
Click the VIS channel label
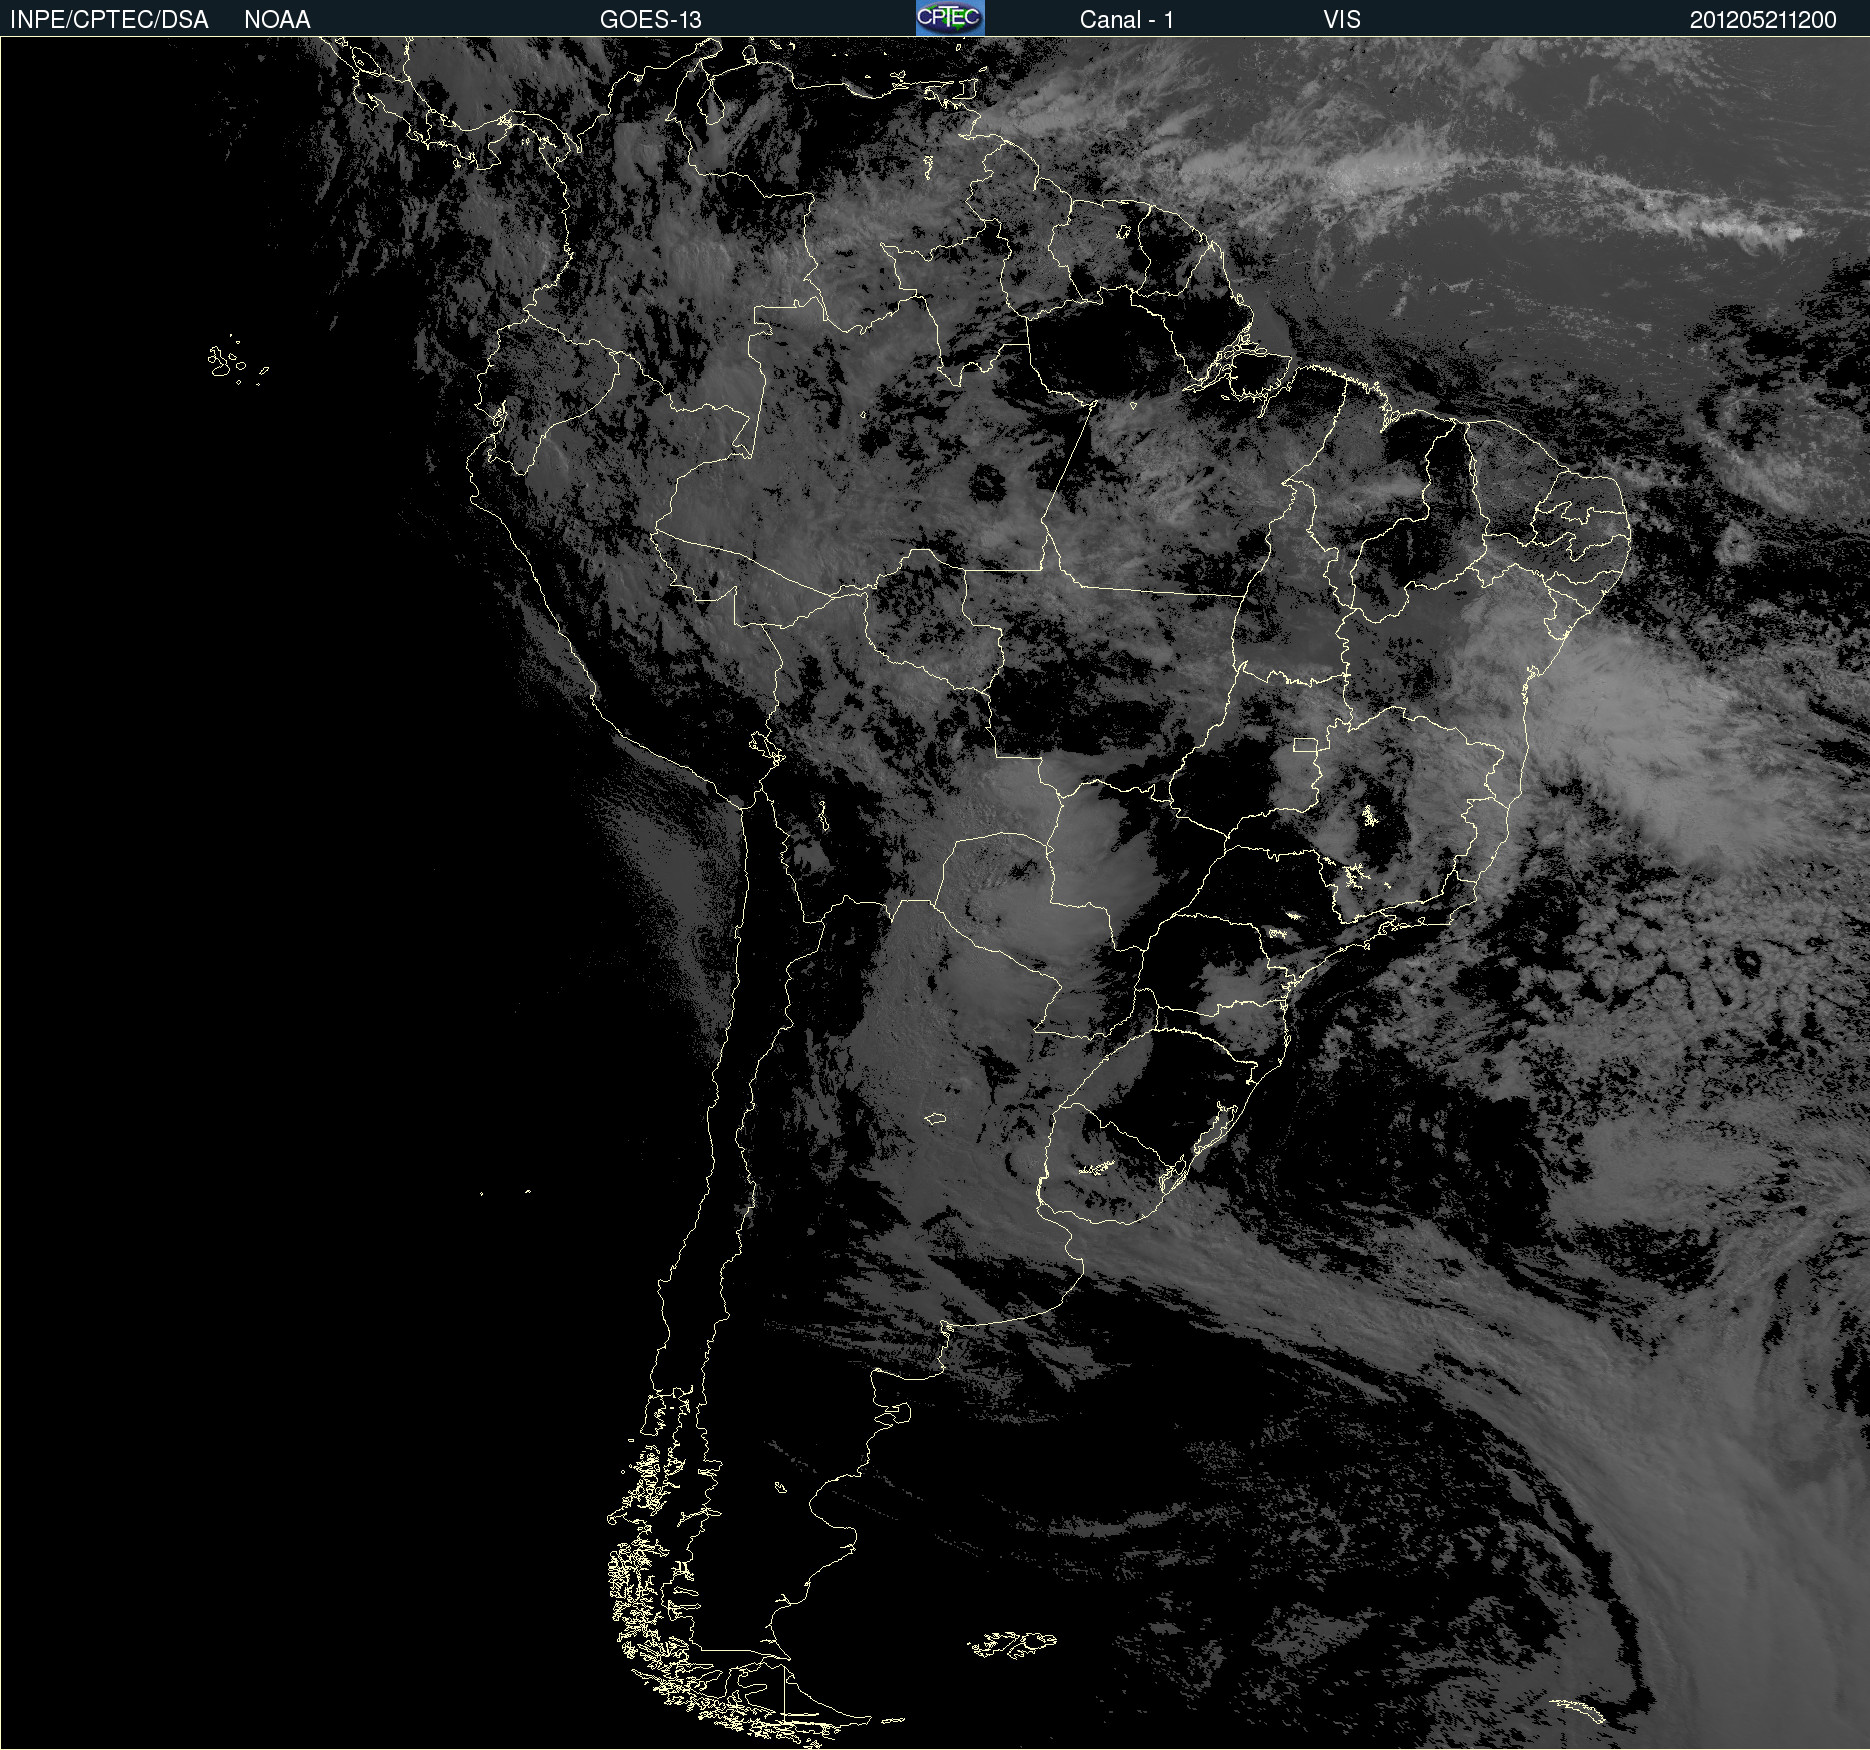tap(1342, 20)
